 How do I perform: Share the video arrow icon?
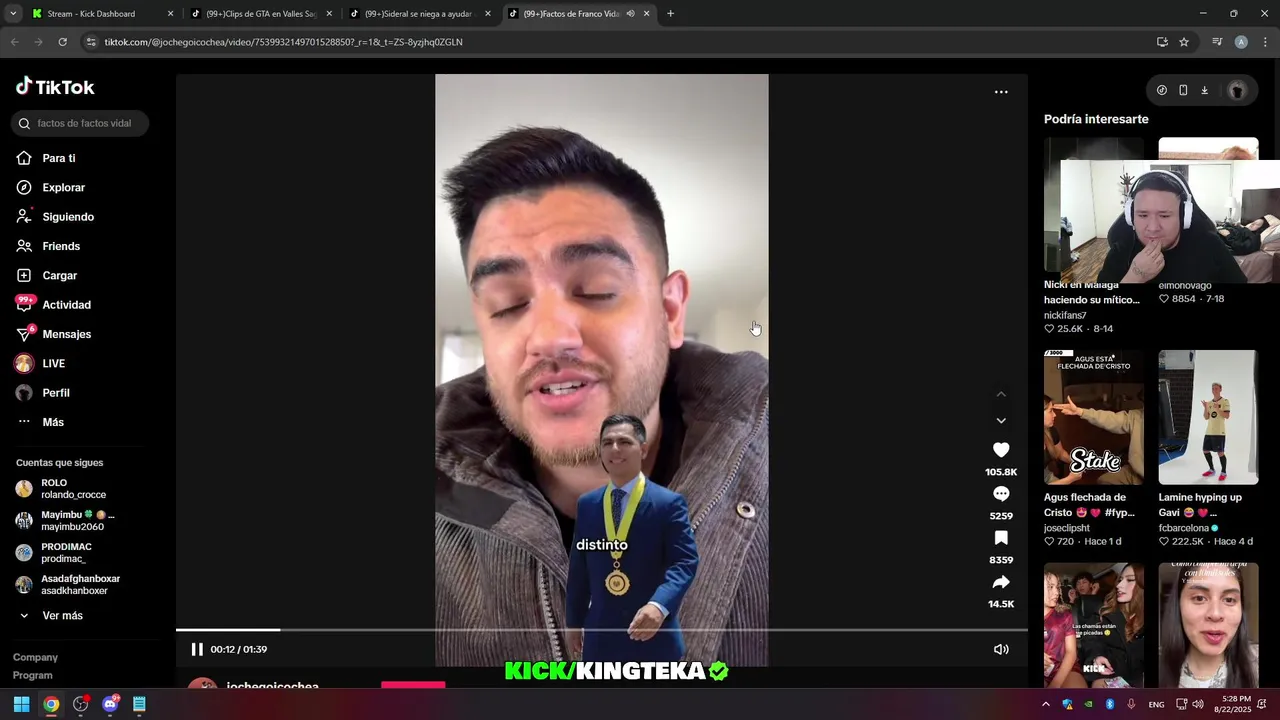pos(1001,582)
